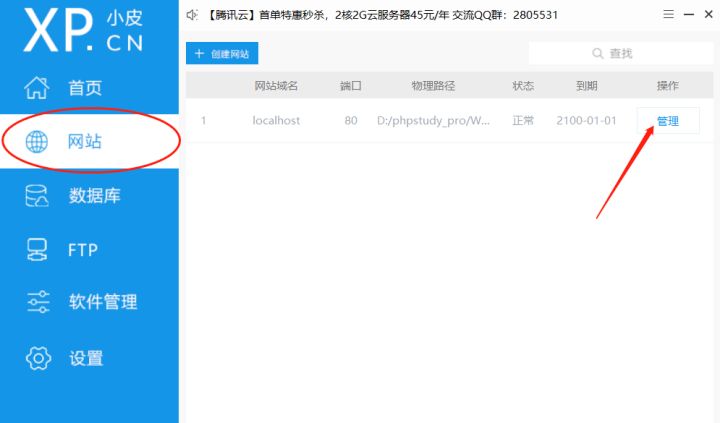Click the globe icon for 网站
The width and height of the screenshot is (720, 423).
click(x=37, y=141)
